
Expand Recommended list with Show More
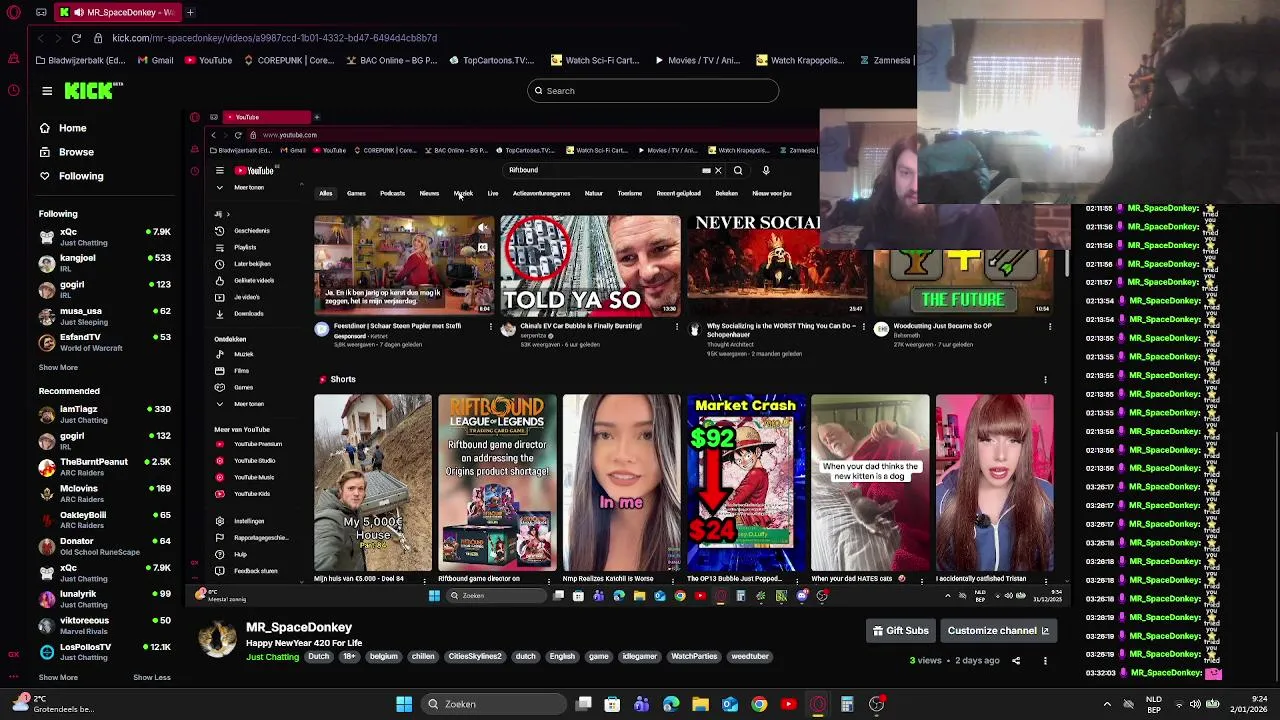point(58,677)
